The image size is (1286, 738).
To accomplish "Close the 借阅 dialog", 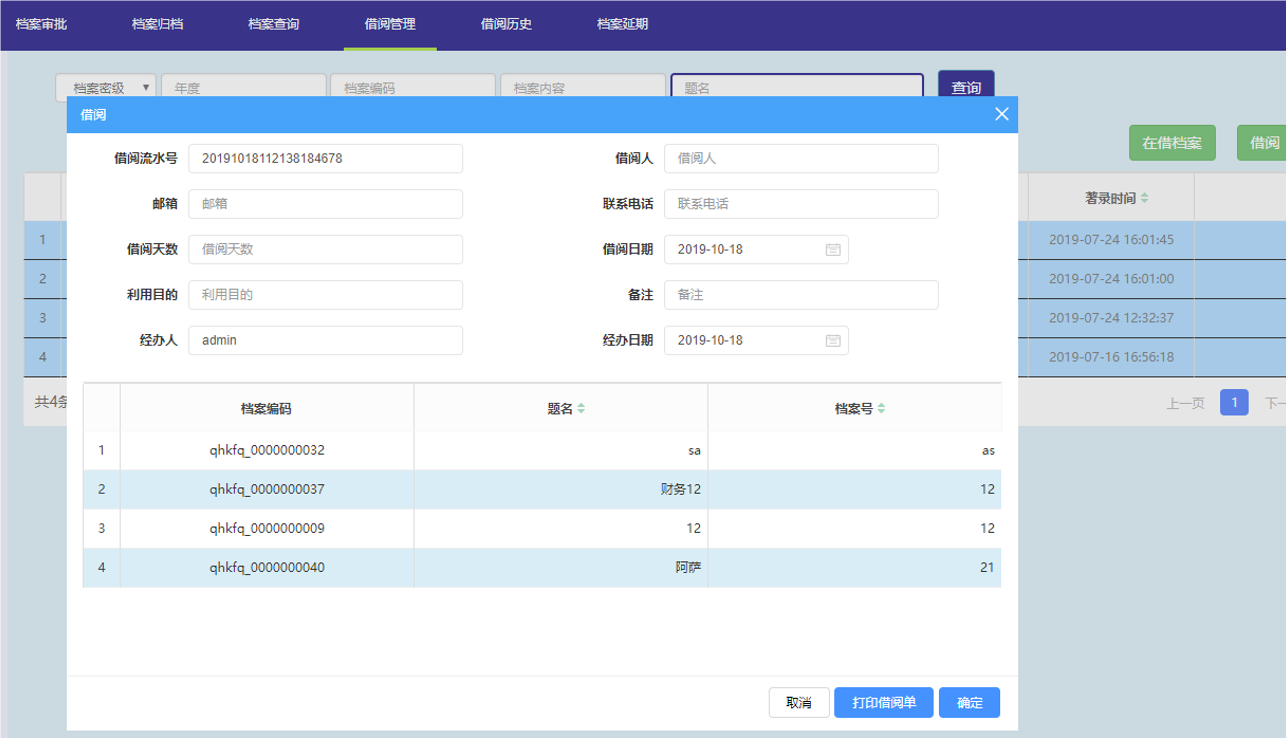I will click(x=1002, y=114).
